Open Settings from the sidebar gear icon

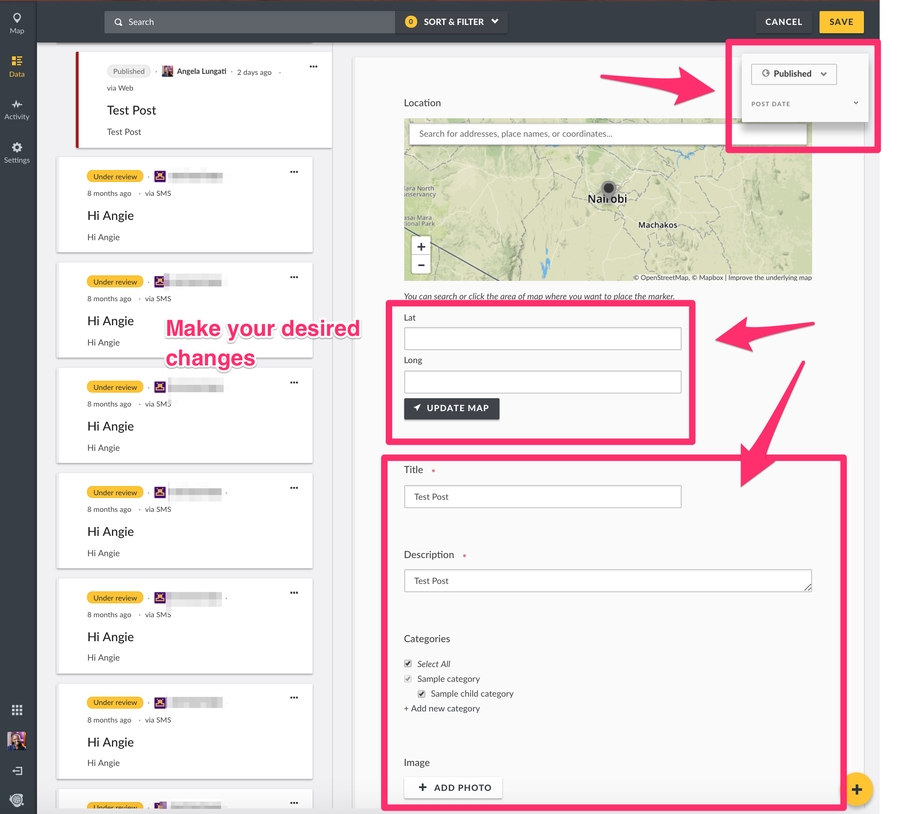[17, 152]
